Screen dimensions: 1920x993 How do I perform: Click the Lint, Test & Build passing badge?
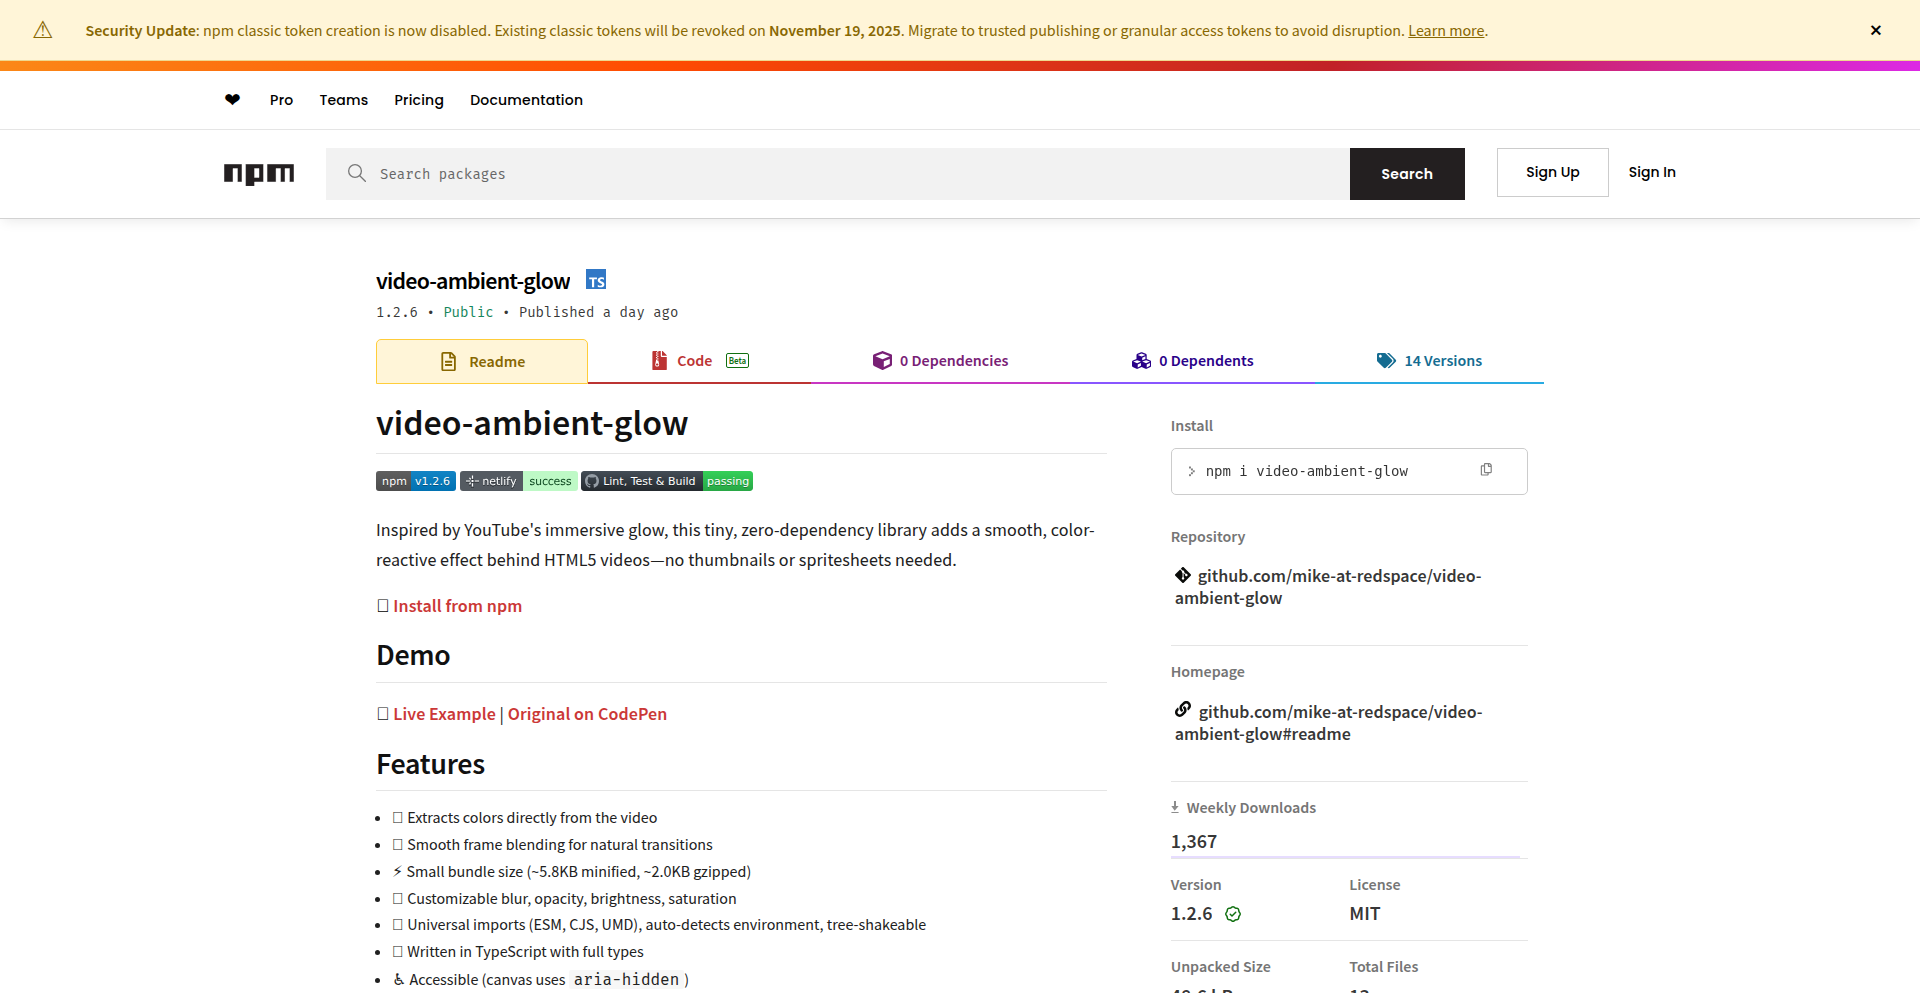point(666,480)
